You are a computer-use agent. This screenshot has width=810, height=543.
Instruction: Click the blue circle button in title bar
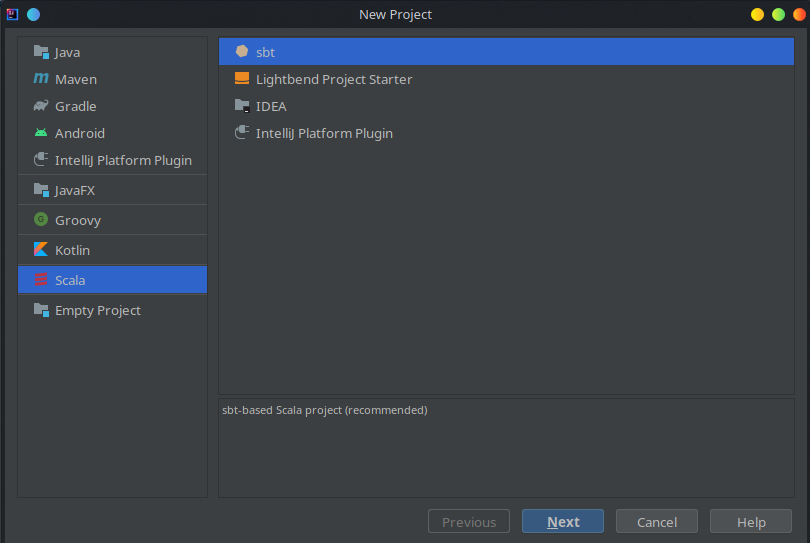34,14
